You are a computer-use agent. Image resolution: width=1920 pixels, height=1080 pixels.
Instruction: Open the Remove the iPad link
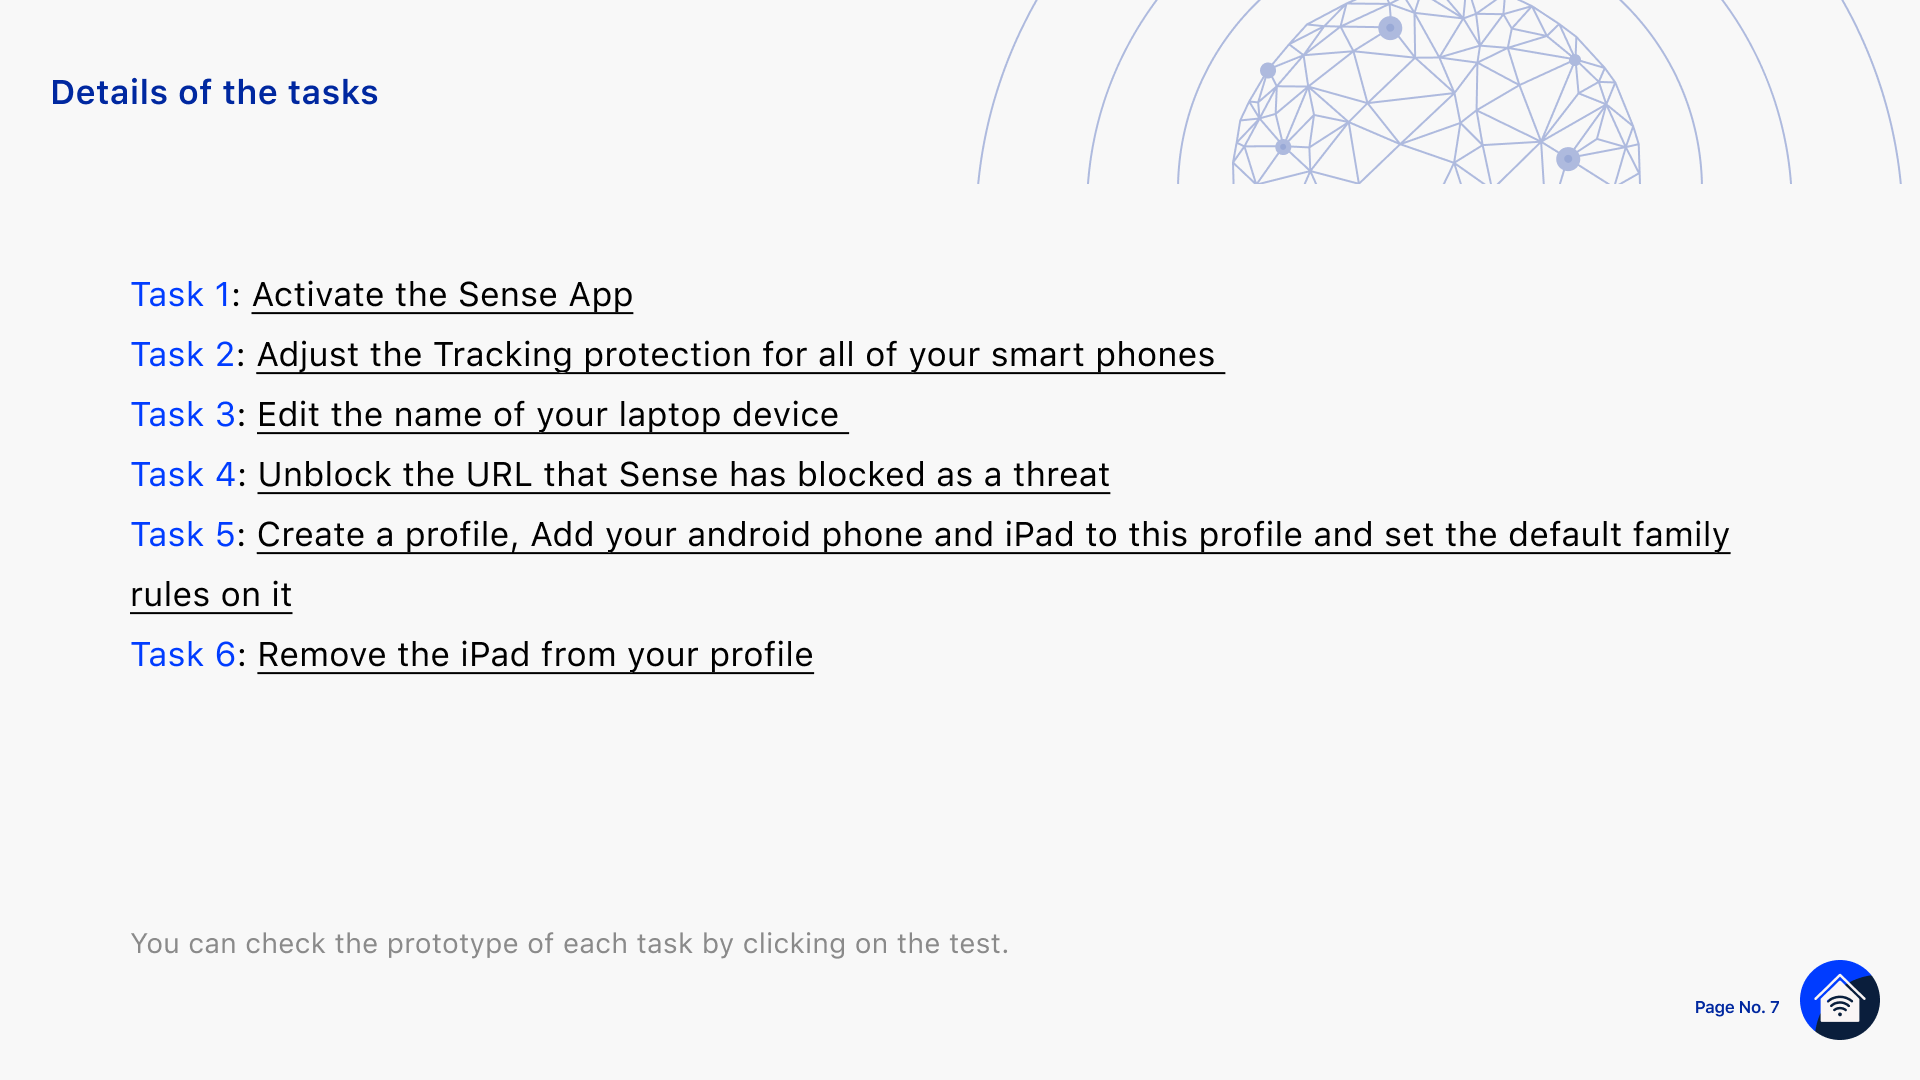pos(535,655)
